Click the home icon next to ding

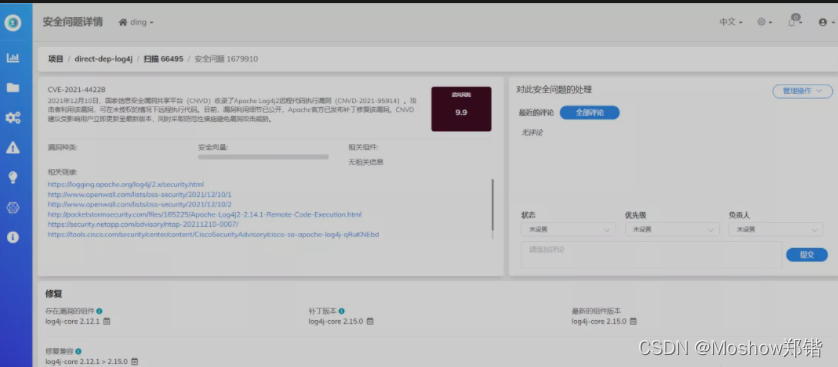click(123, 22)
